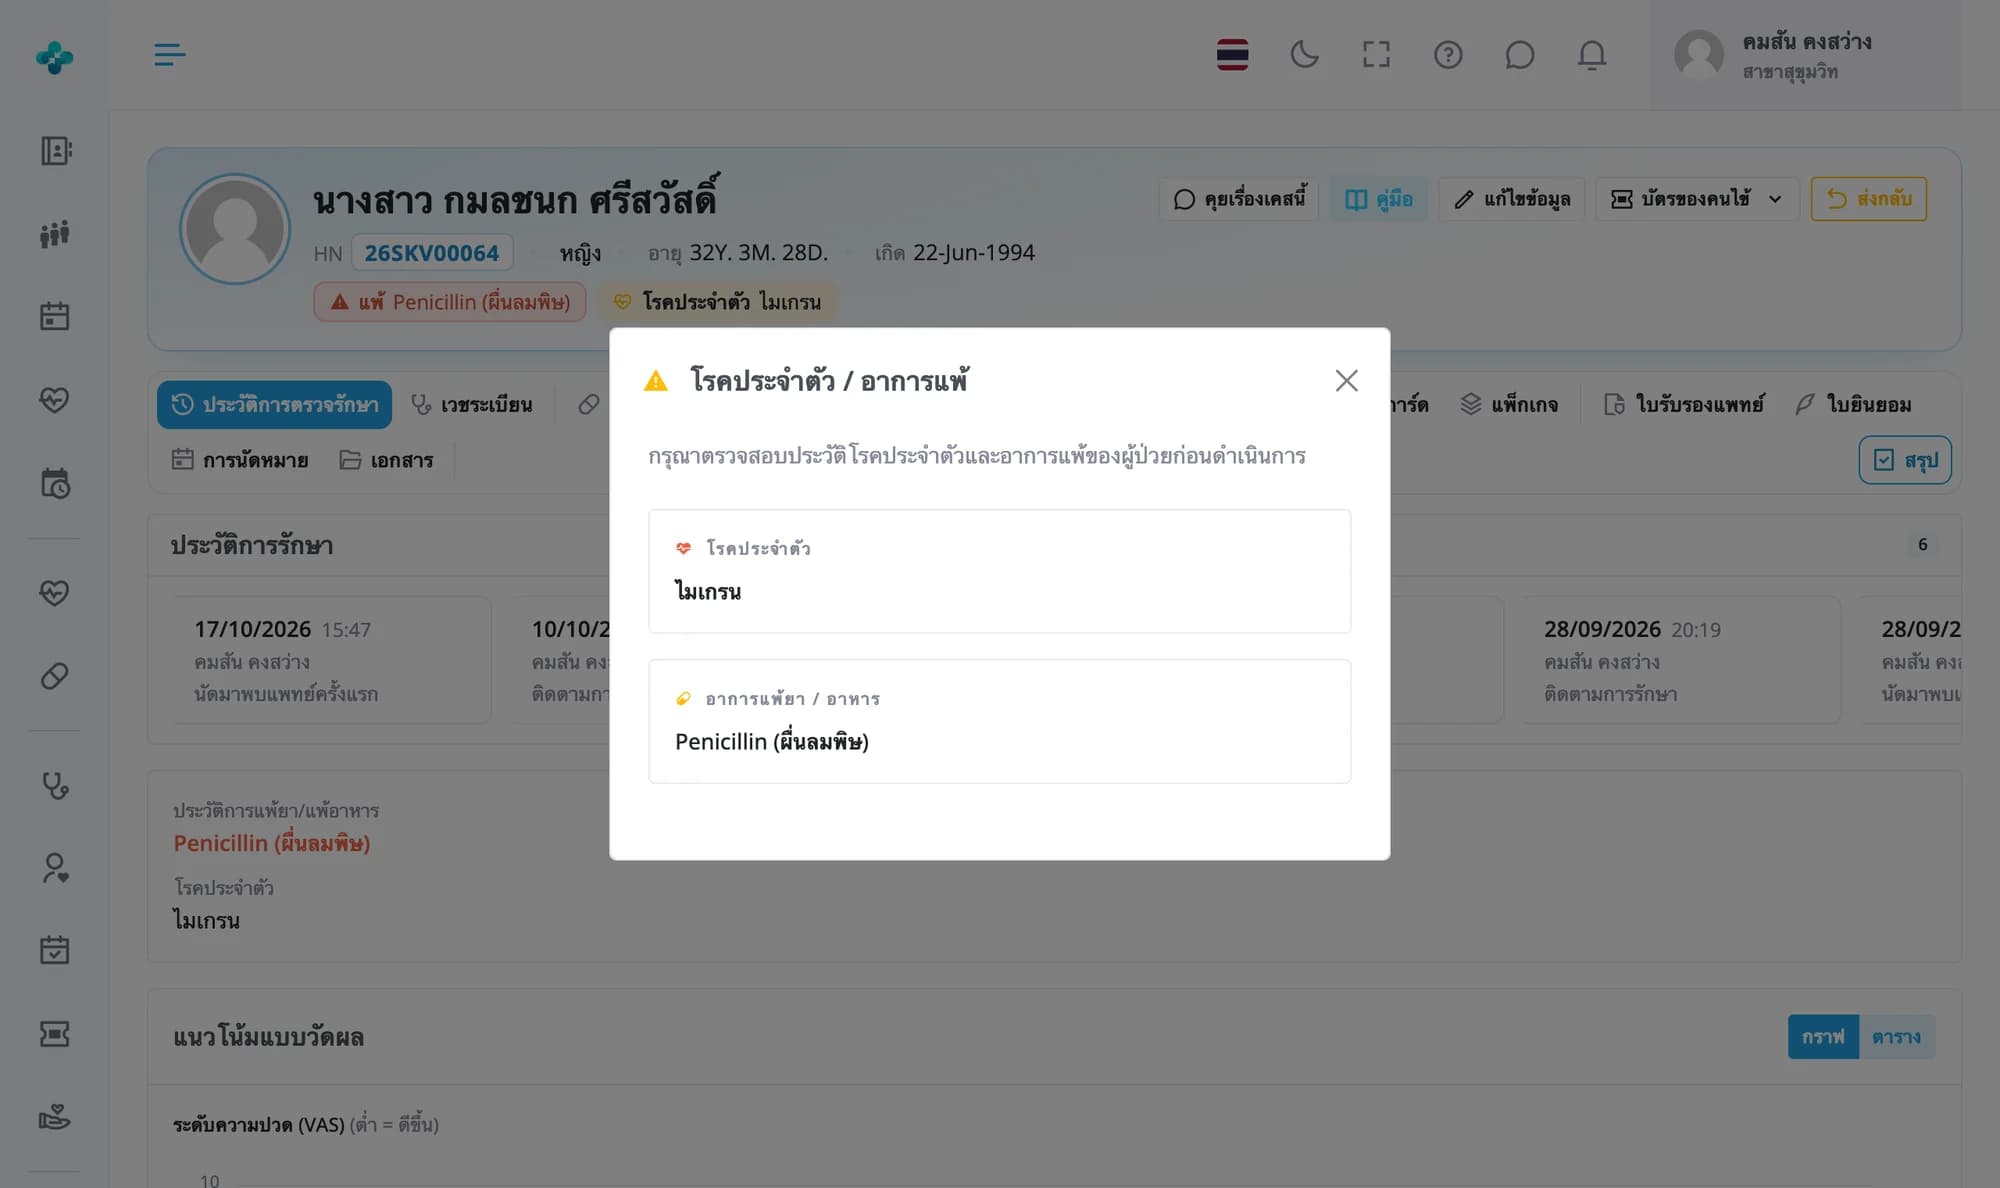Open chat messages icon in header
Image resolution: width=2000 pixels, height=1188 pixels.
pos(1519,54)
